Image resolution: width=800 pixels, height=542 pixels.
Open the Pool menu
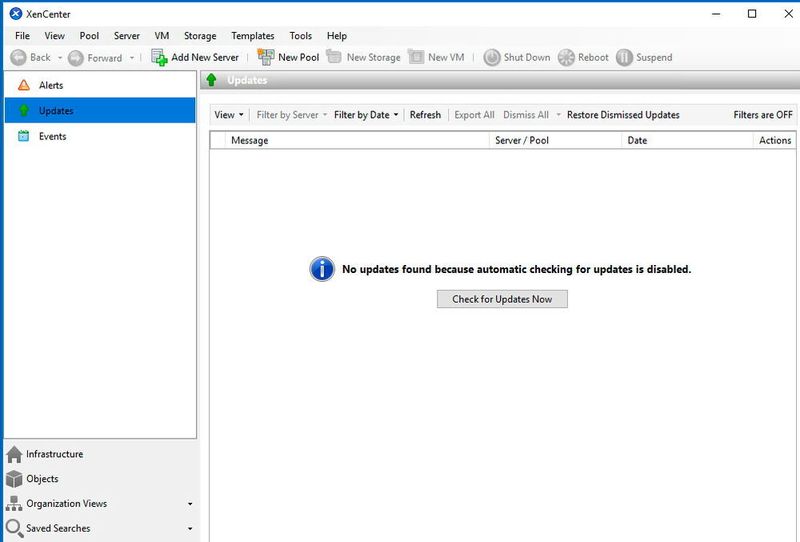[x=89, y=36]
